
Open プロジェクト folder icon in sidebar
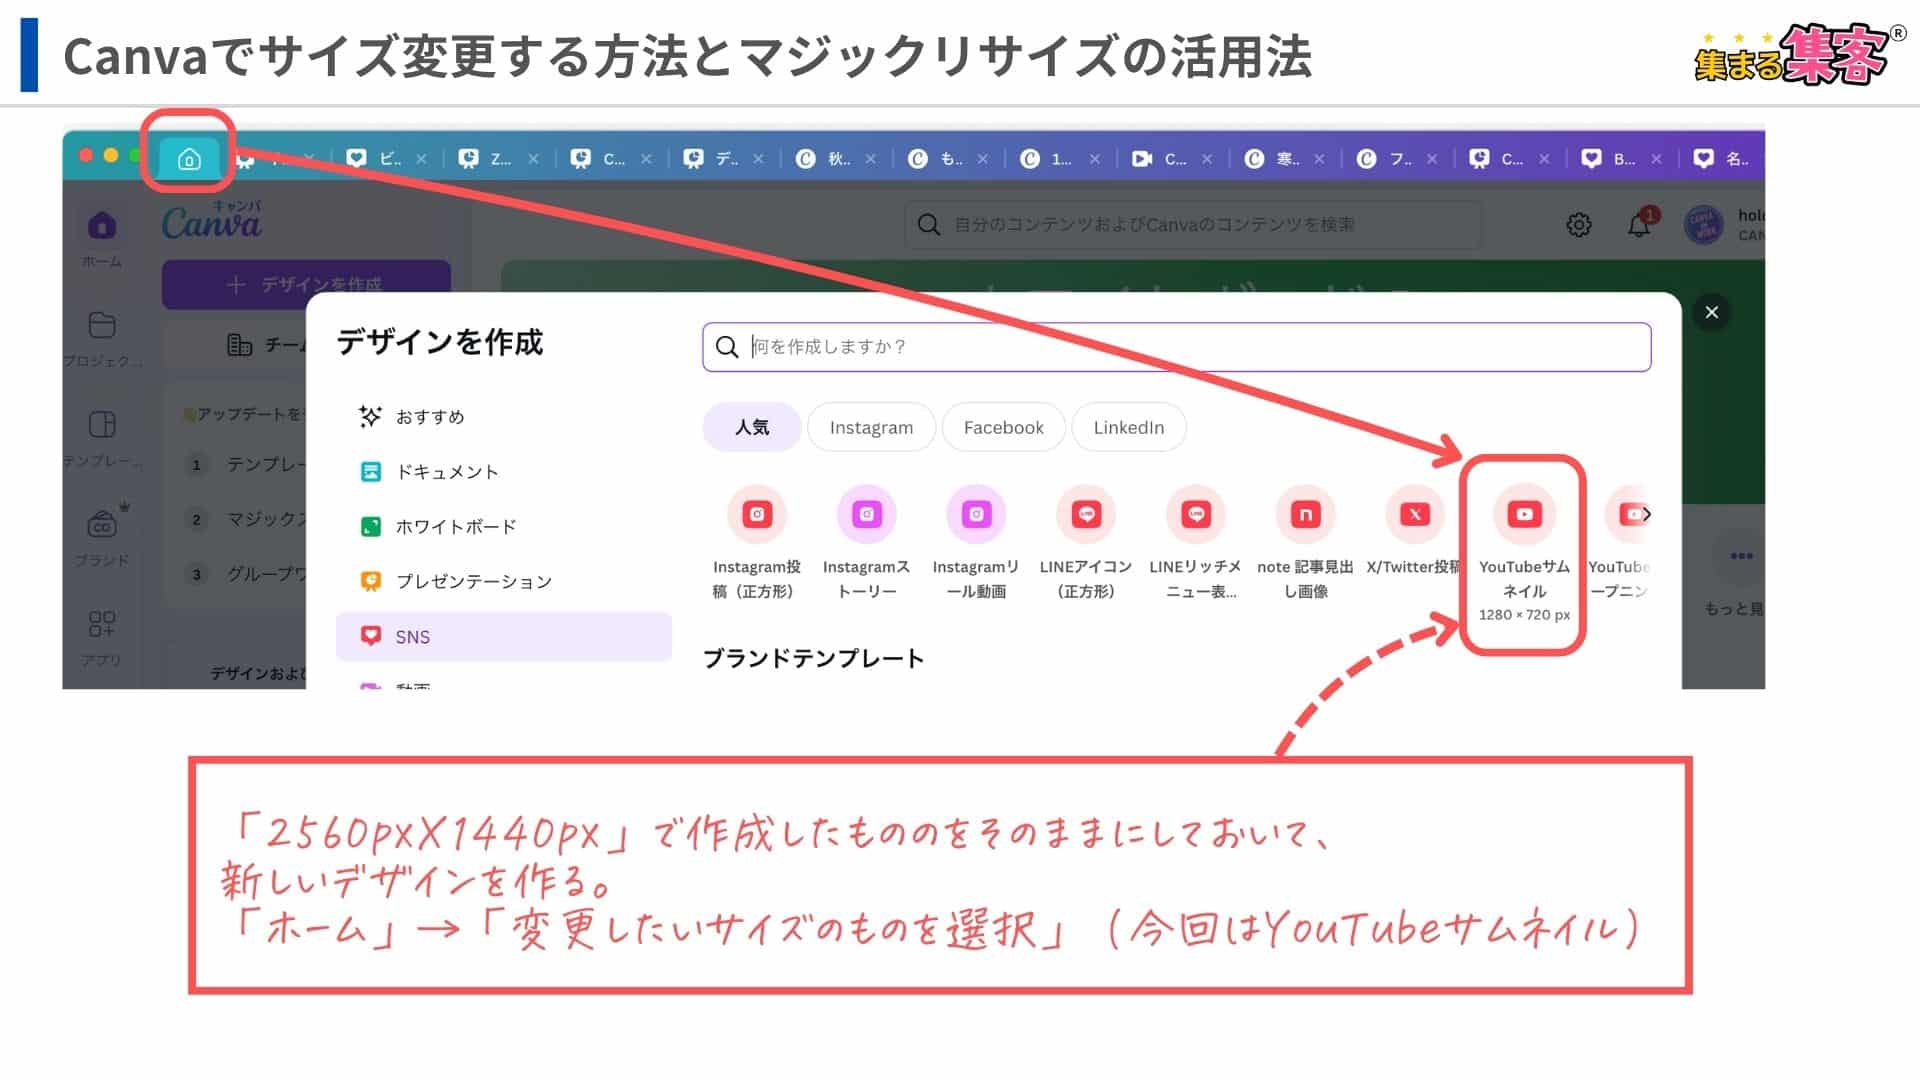click(102, 325)
